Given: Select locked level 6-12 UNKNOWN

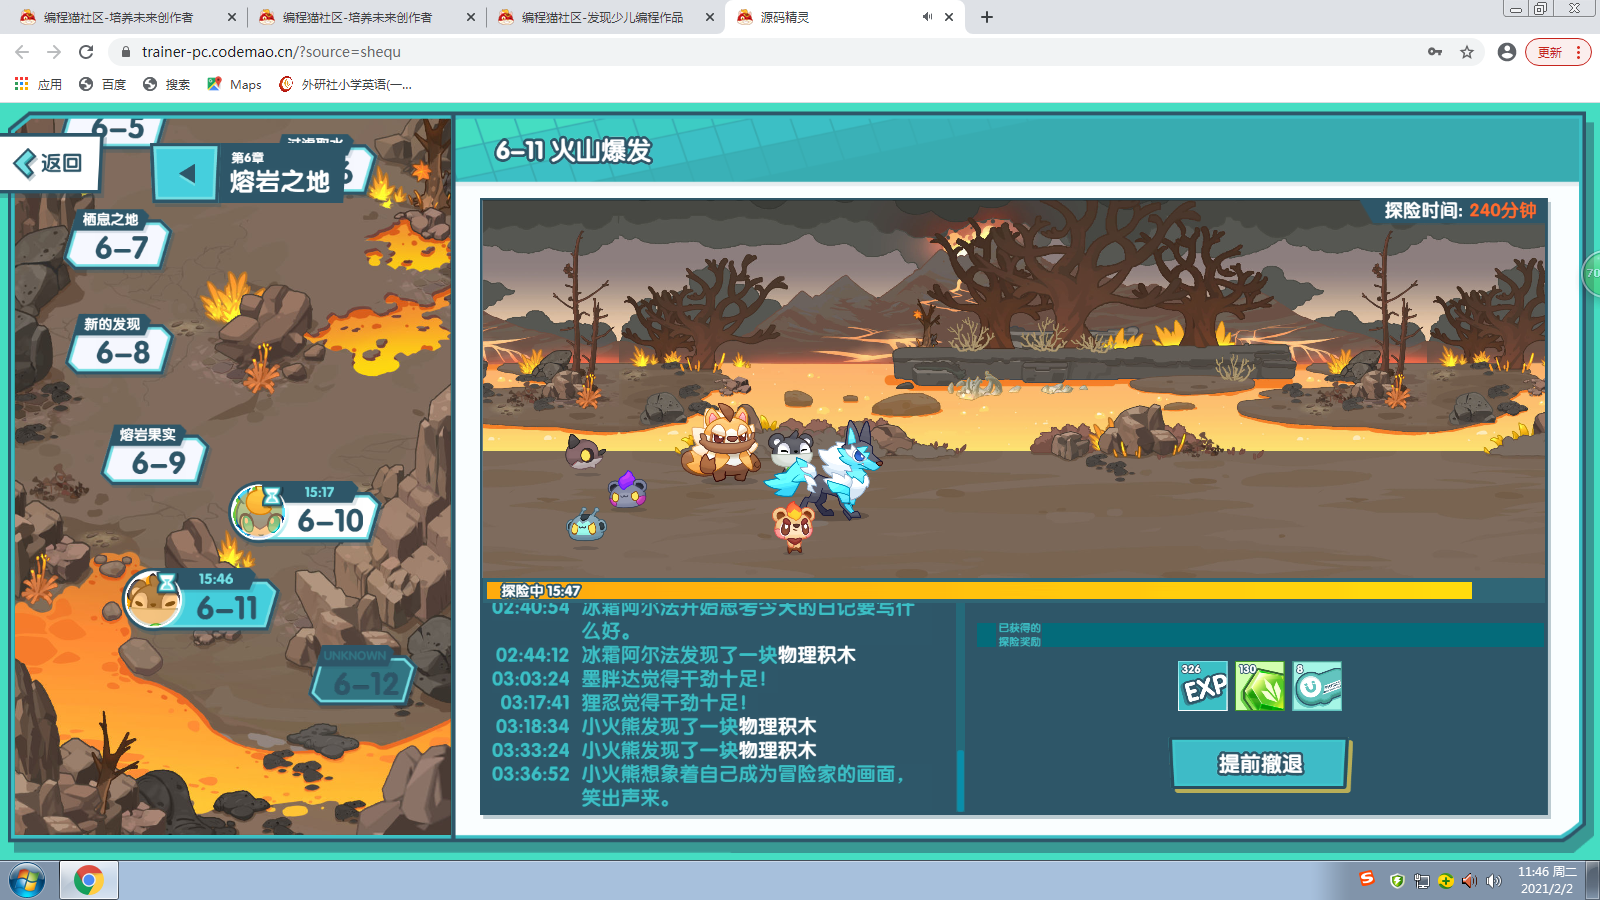Looking at the screenshot, I should coord(364,676).
